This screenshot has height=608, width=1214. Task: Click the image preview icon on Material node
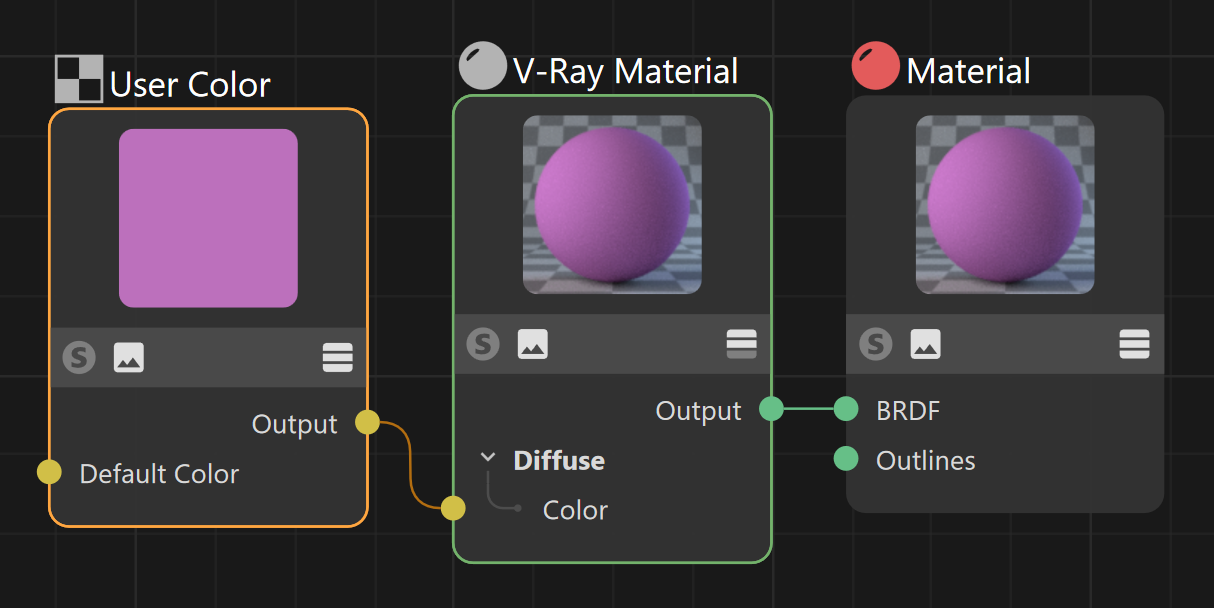[x=925, y=344]
